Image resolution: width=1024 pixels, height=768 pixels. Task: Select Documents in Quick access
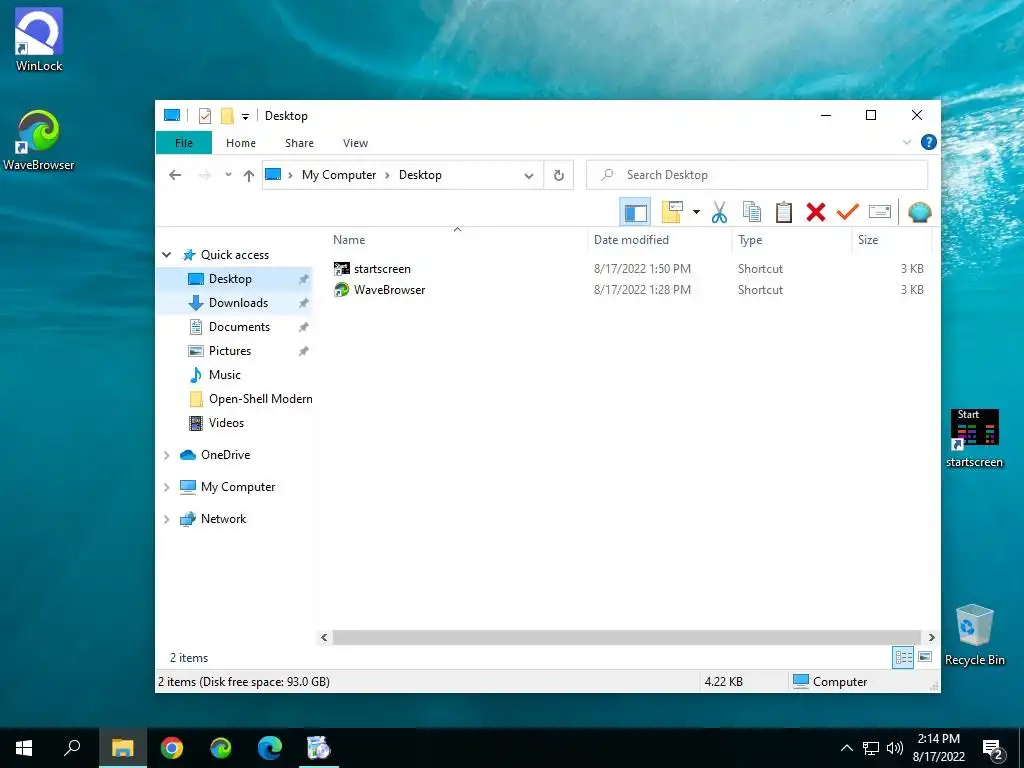[x=235, y=327]
